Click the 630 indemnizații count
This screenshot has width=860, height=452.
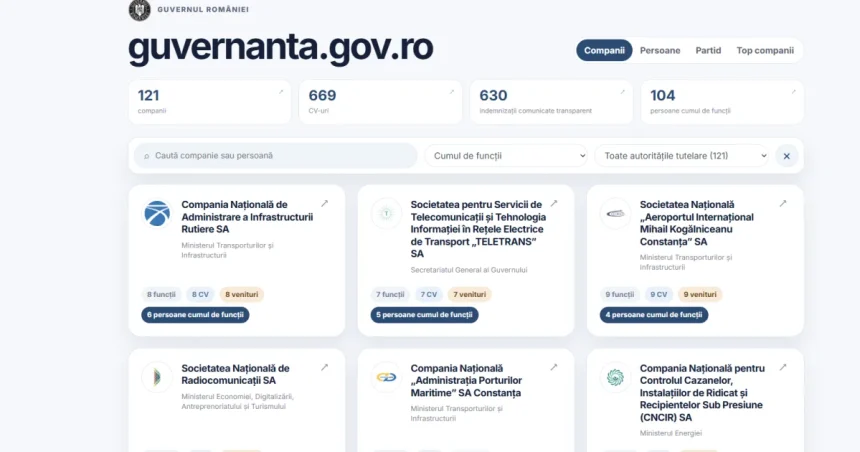pyautogui.click(x=494, y=95)
